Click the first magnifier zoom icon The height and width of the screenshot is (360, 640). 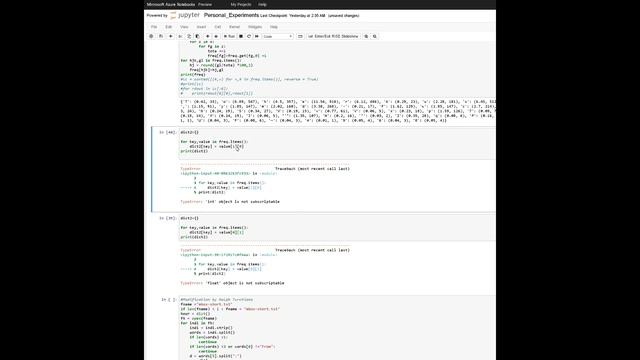366,36
